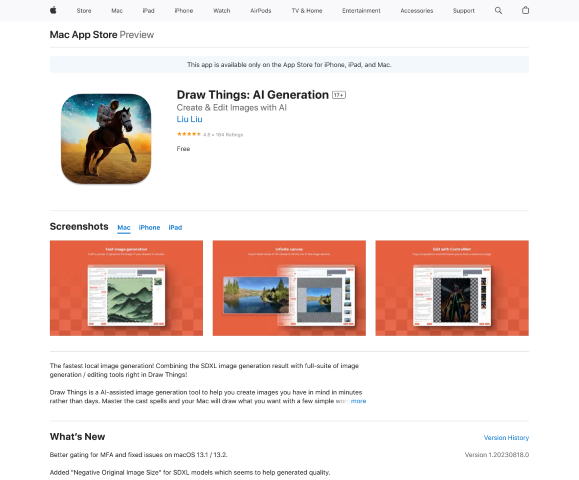
Task: Click the Apple logo icon
Action: (x=53, y=10)
